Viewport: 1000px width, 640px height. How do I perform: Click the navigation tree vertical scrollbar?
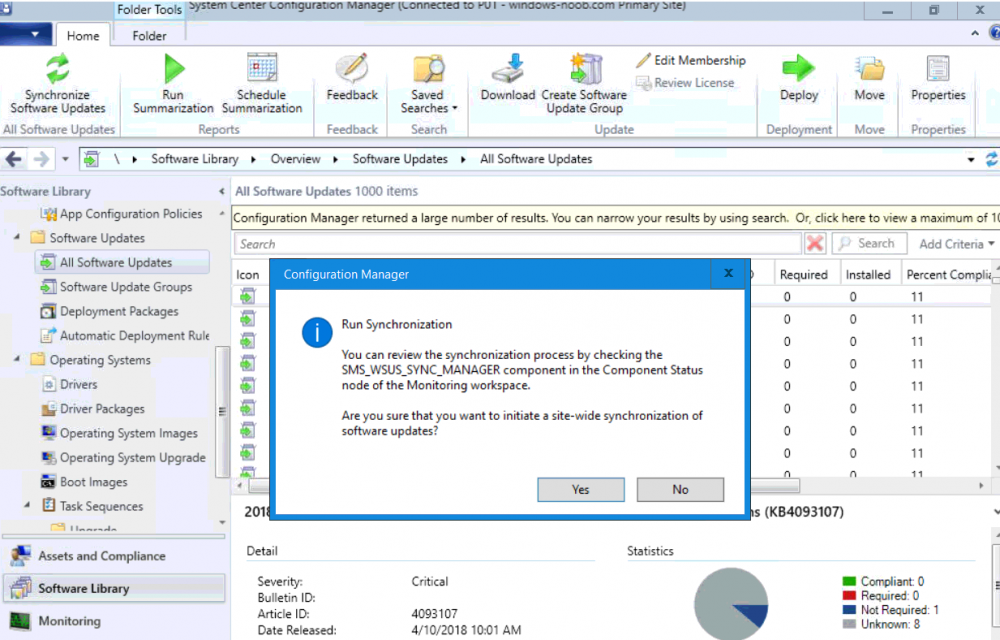coord(222,412)
